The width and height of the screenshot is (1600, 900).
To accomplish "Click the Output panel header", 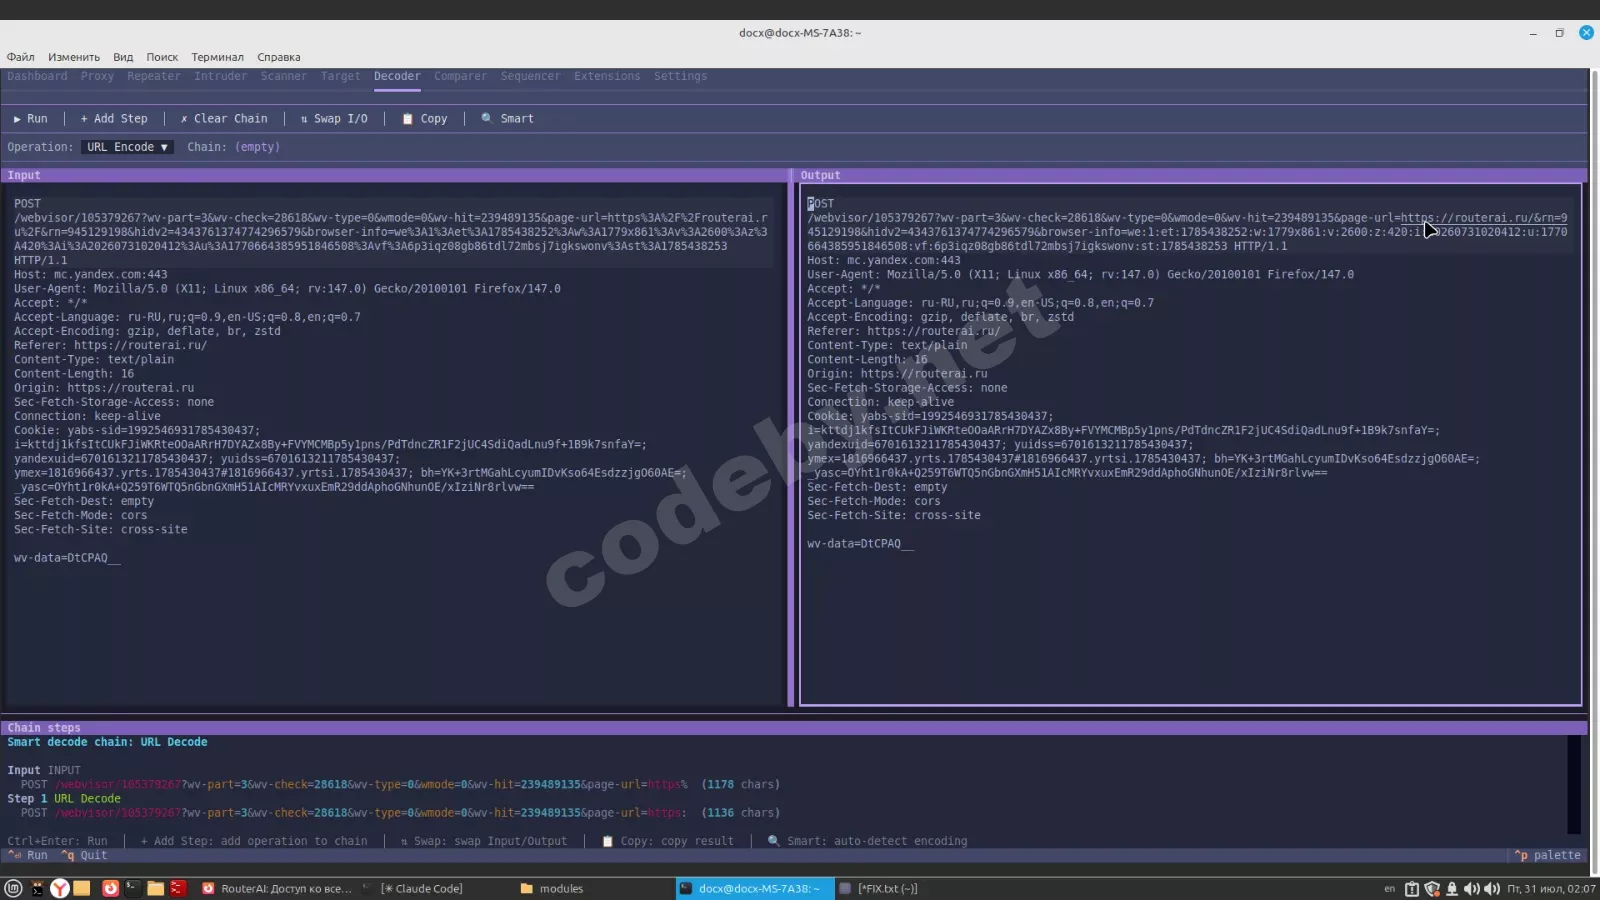I will (1190, 175).
